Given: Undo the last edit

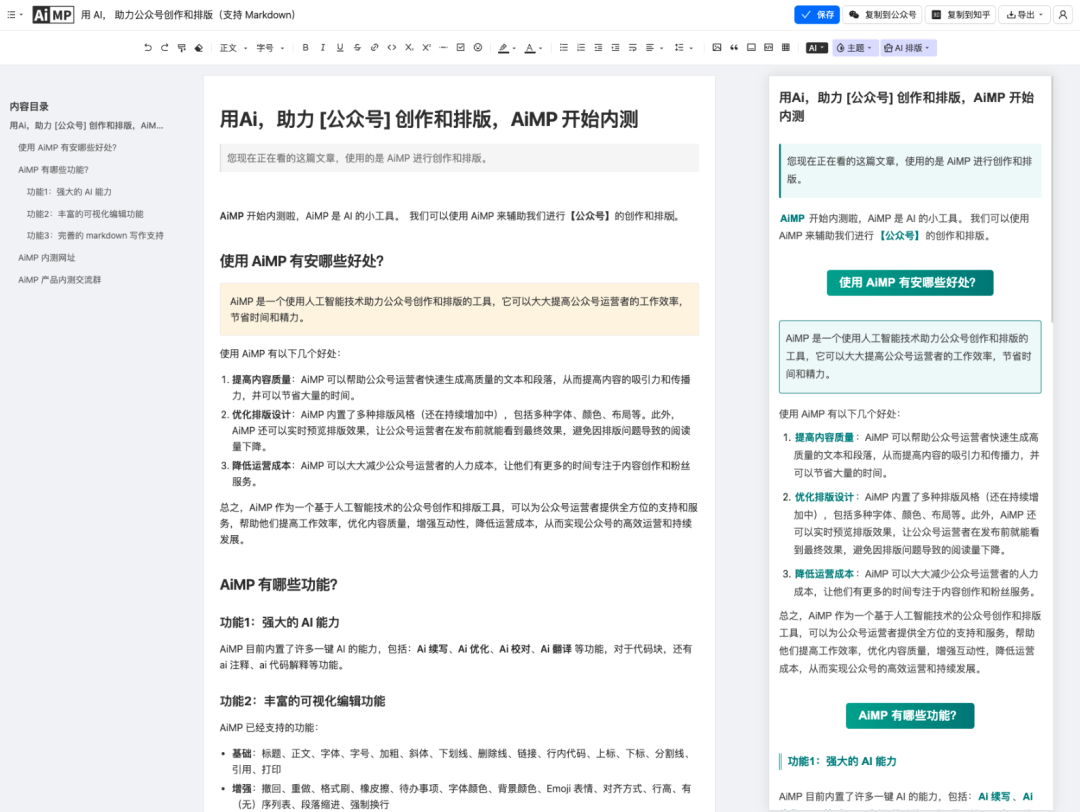Looking at the screenshot, I should point(147,48).
